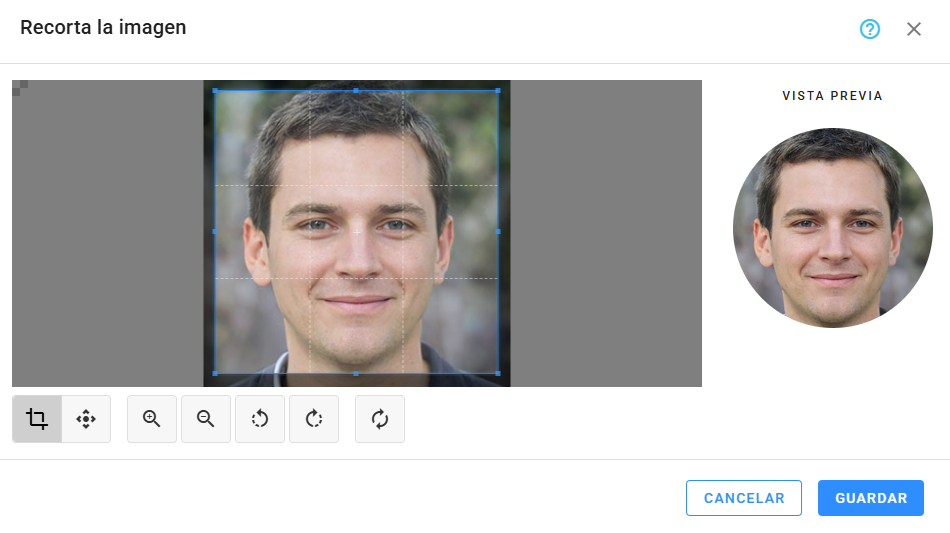Select the crop tool icon

click(37, 419)
